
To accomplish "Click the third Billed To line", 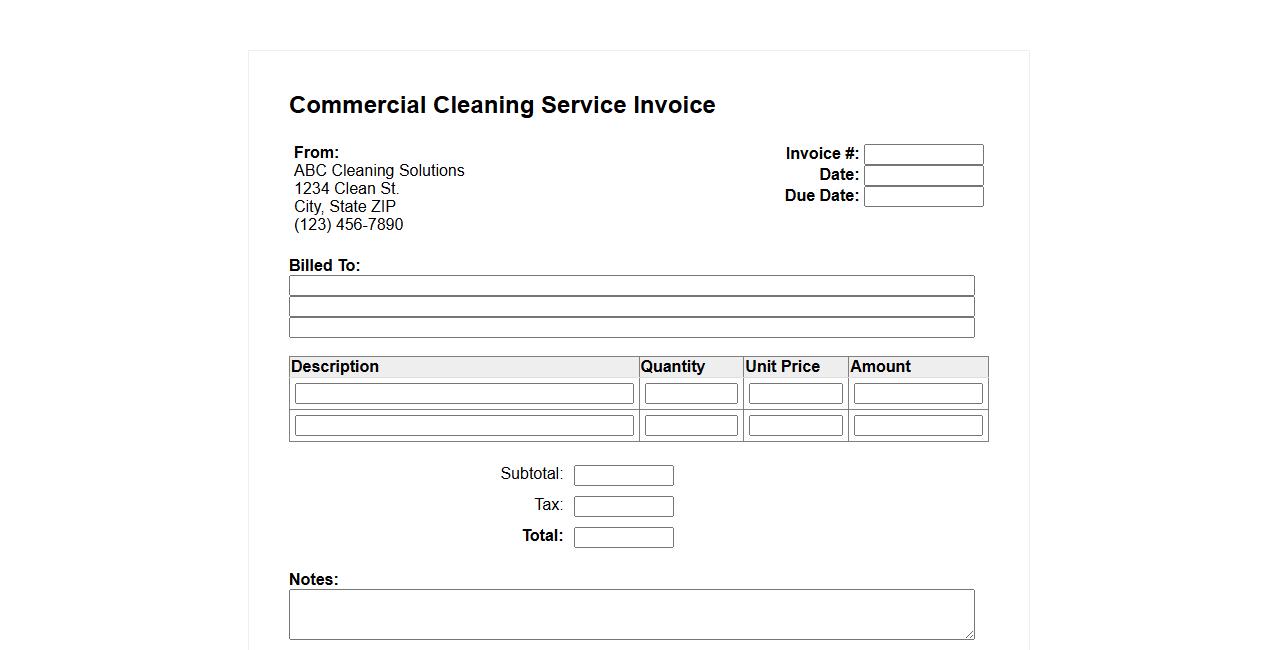I will tap(631, 327).
